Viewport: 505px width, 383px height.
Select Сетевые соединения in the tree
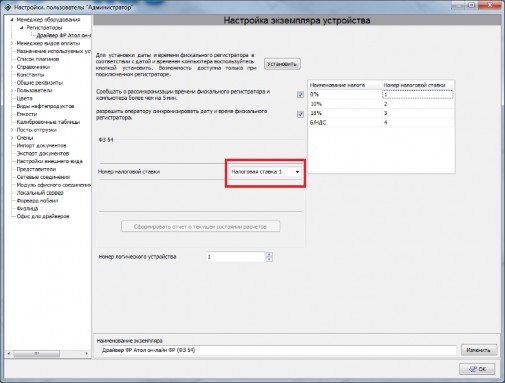tap(43, 177)
